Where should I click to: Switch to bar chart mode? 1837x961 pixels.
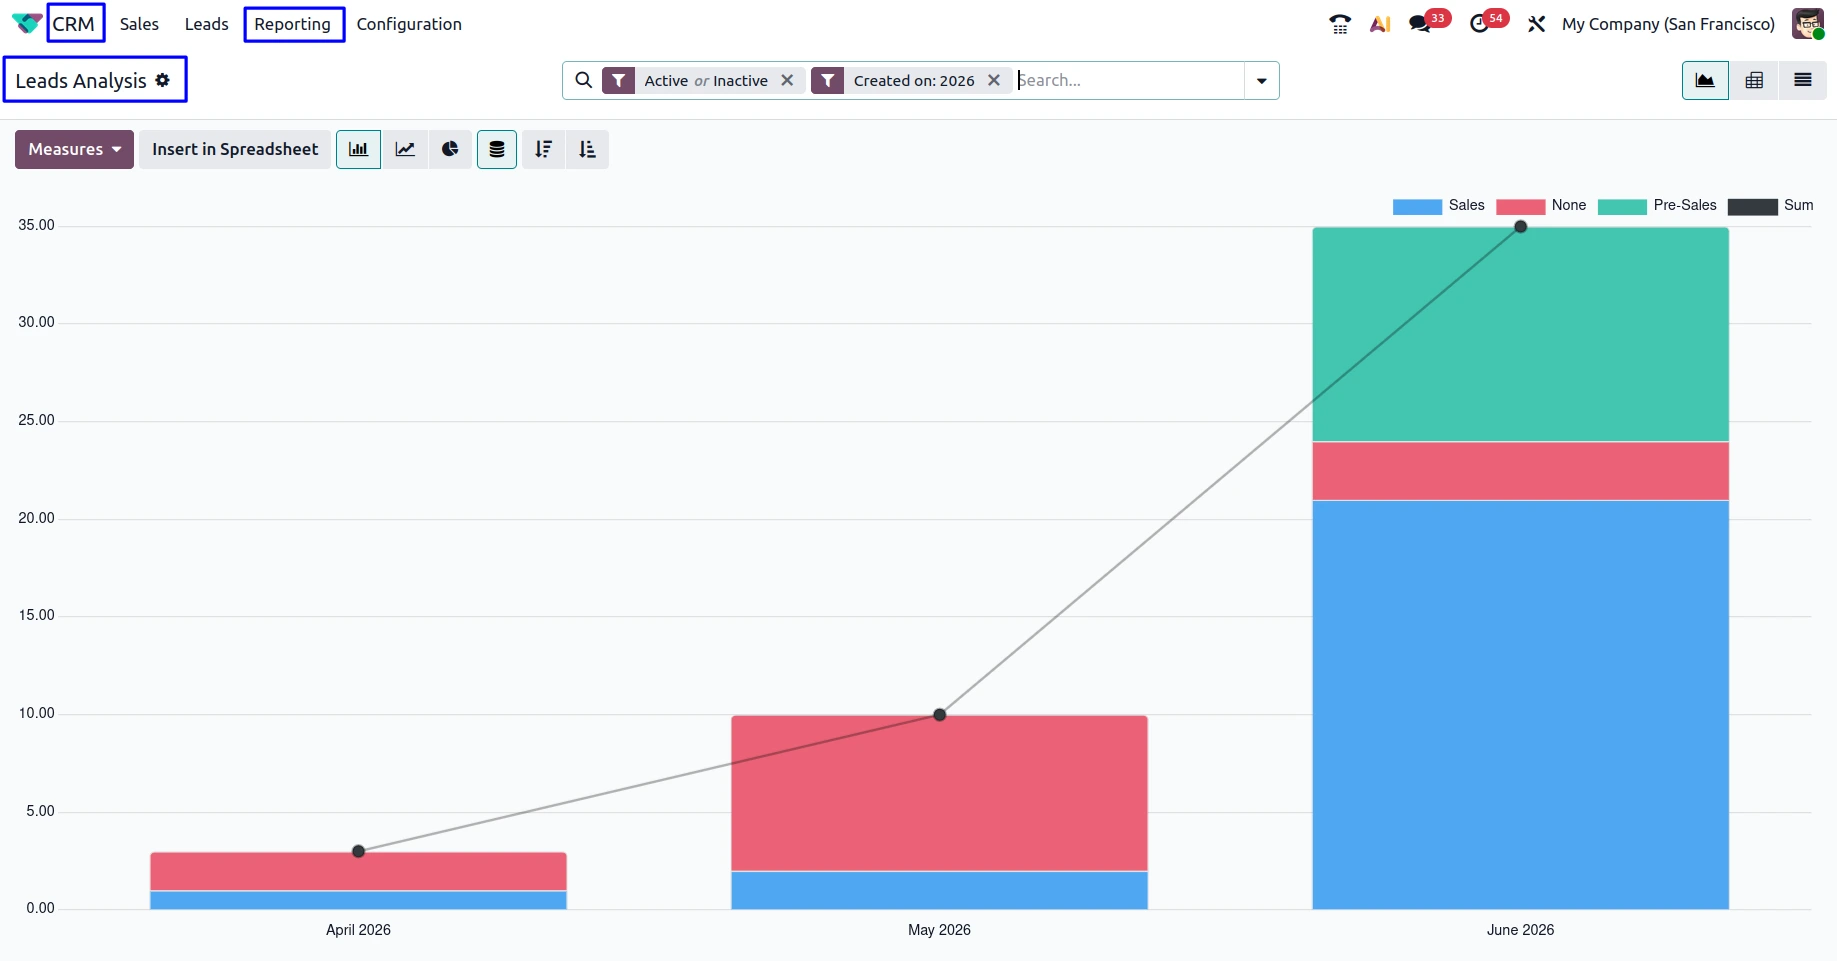click(x=358, y=149)
